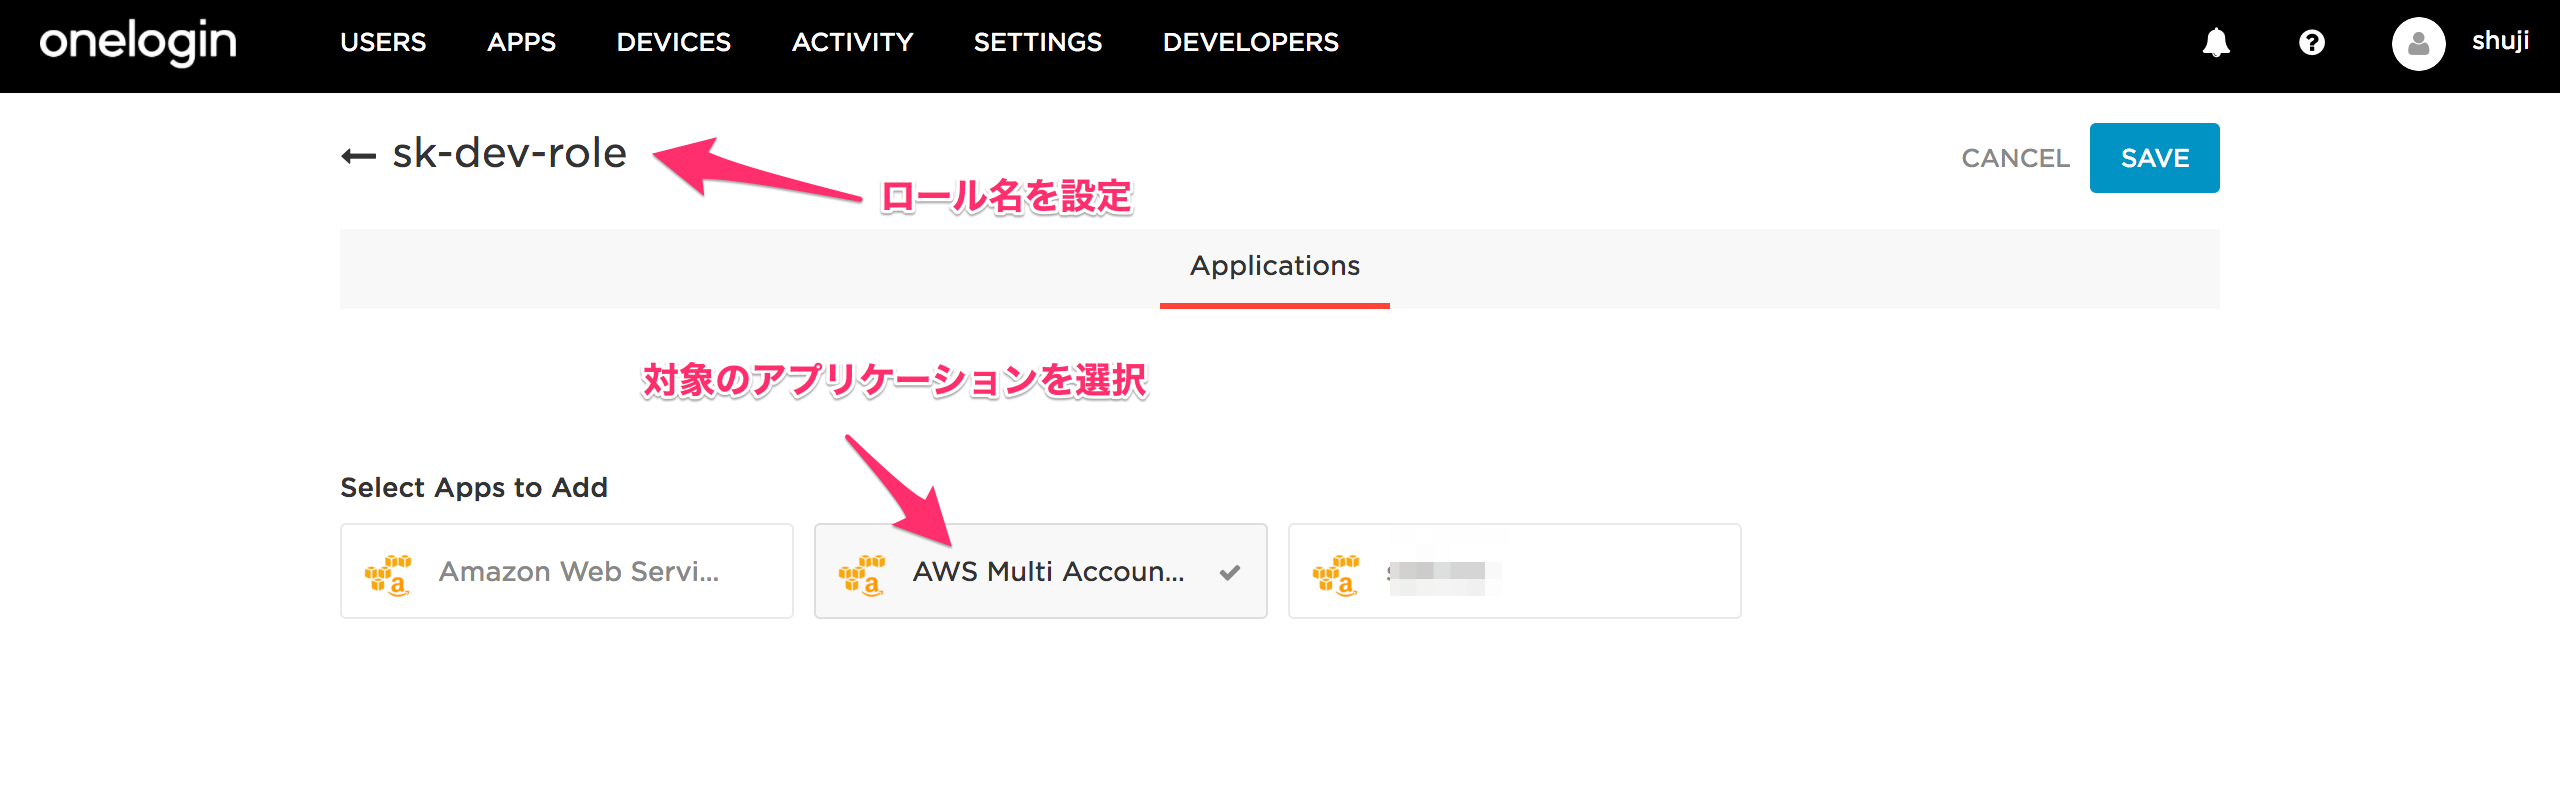Click the CANCEL link
Viewport: 2560px width, 790px height.
pyautogui.click(x=2015, y=158)
